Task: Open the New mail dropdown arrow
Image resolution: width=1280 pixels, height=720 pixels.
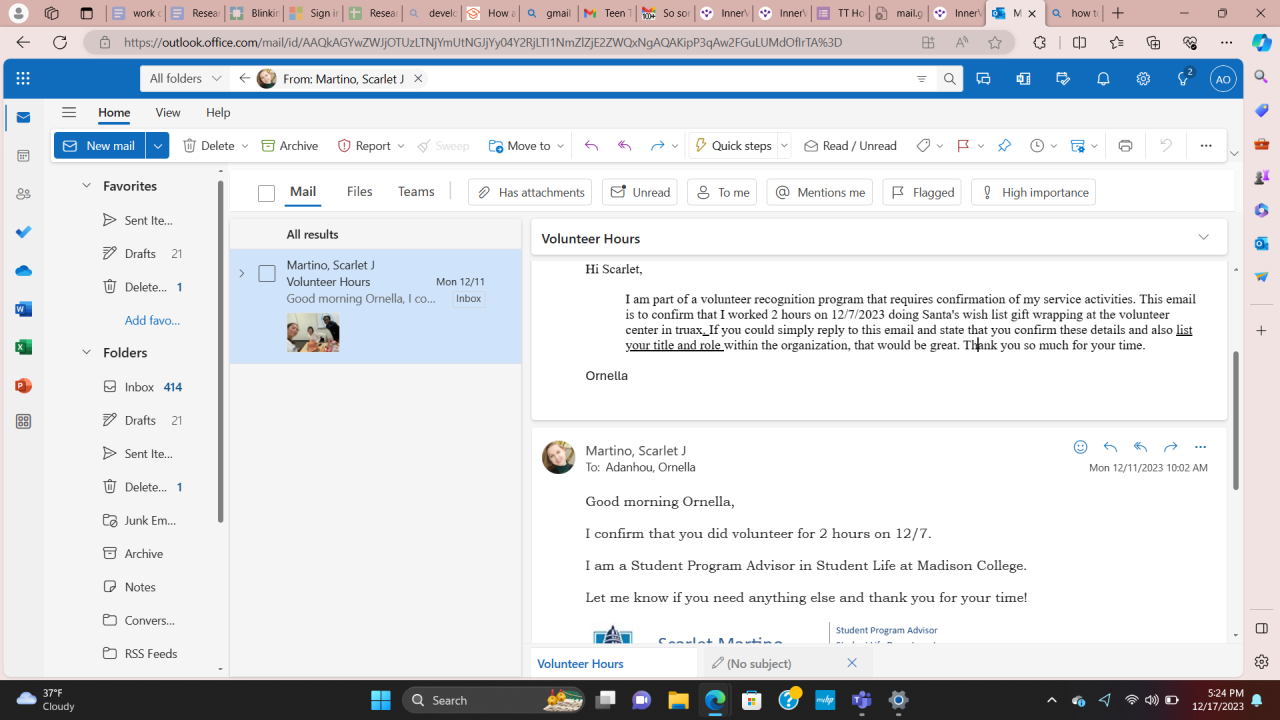Action: 157,146
